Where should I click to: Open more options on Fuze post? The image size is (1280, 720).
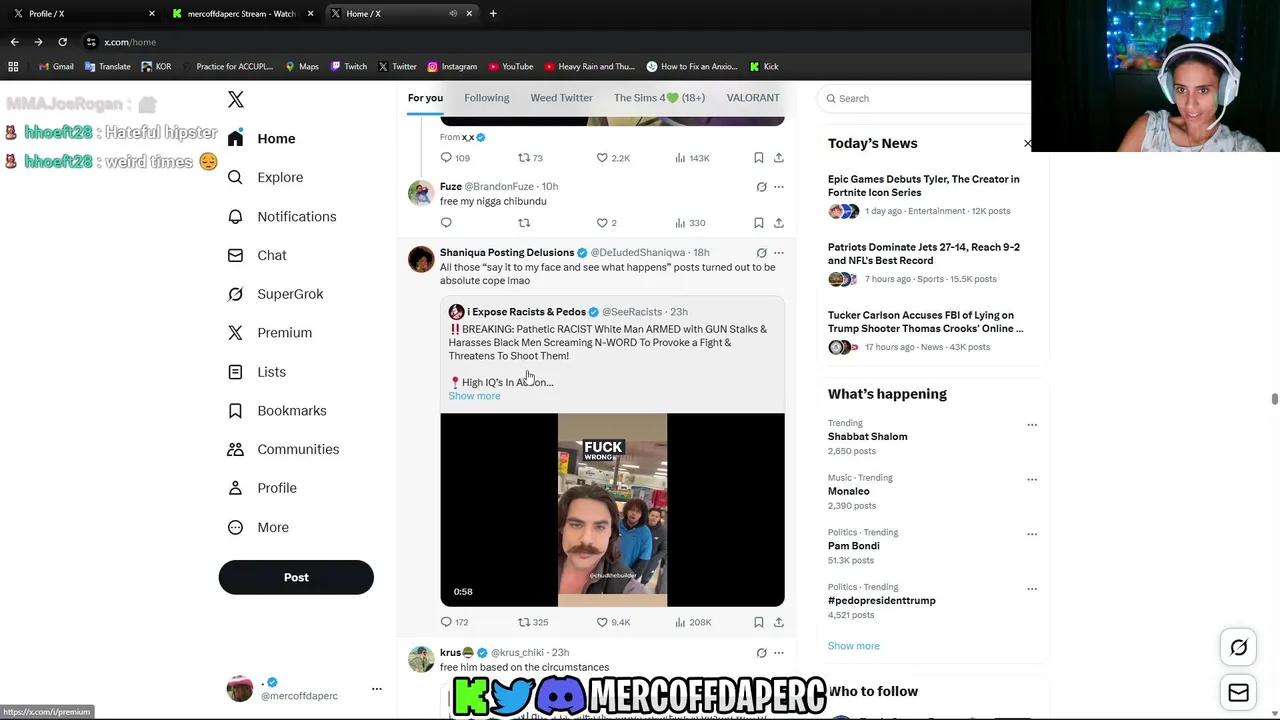(779, 187)
